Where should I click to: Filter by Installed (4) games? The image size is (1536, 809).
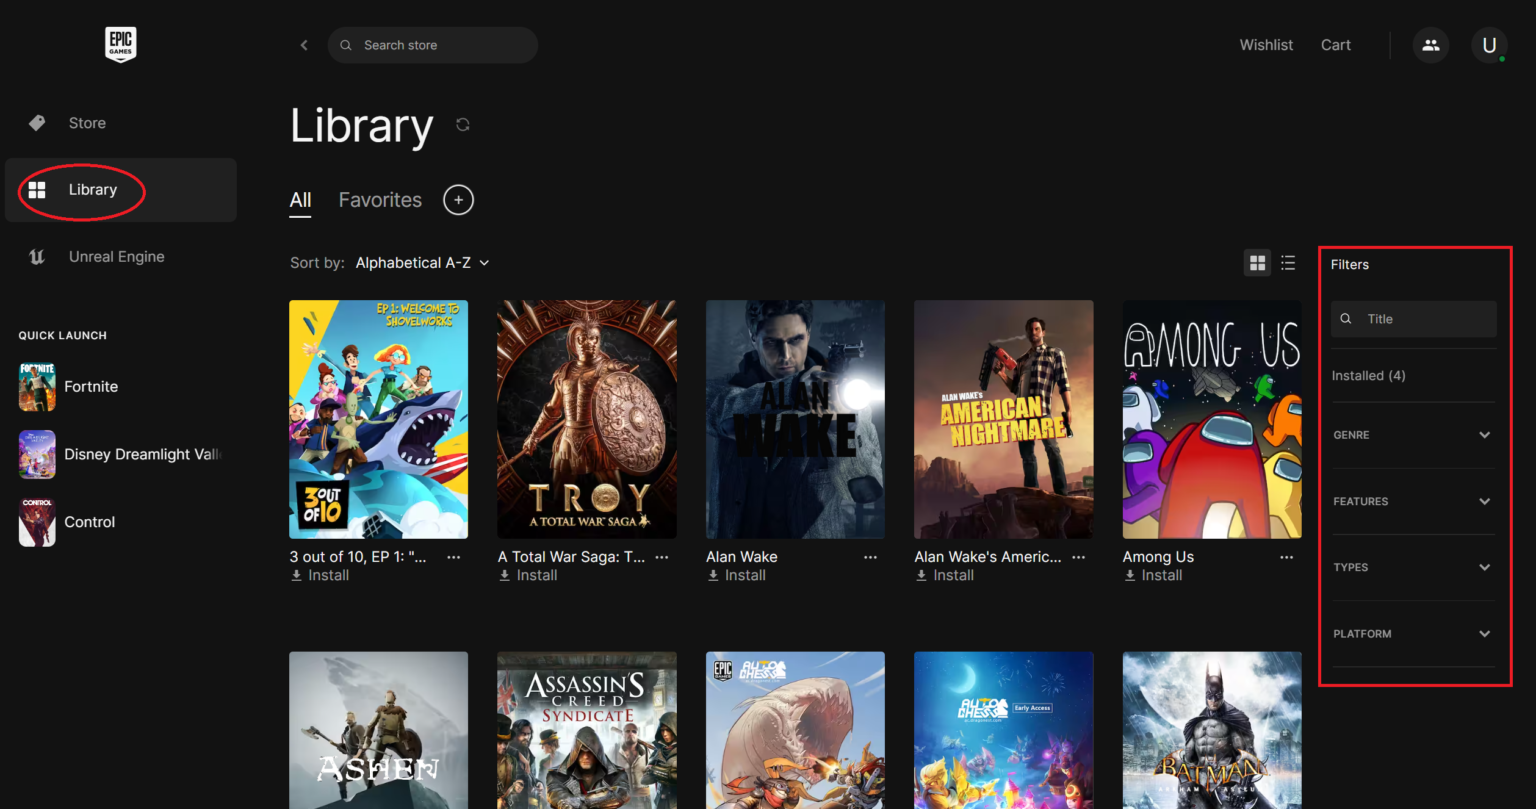pos(1368,376)
